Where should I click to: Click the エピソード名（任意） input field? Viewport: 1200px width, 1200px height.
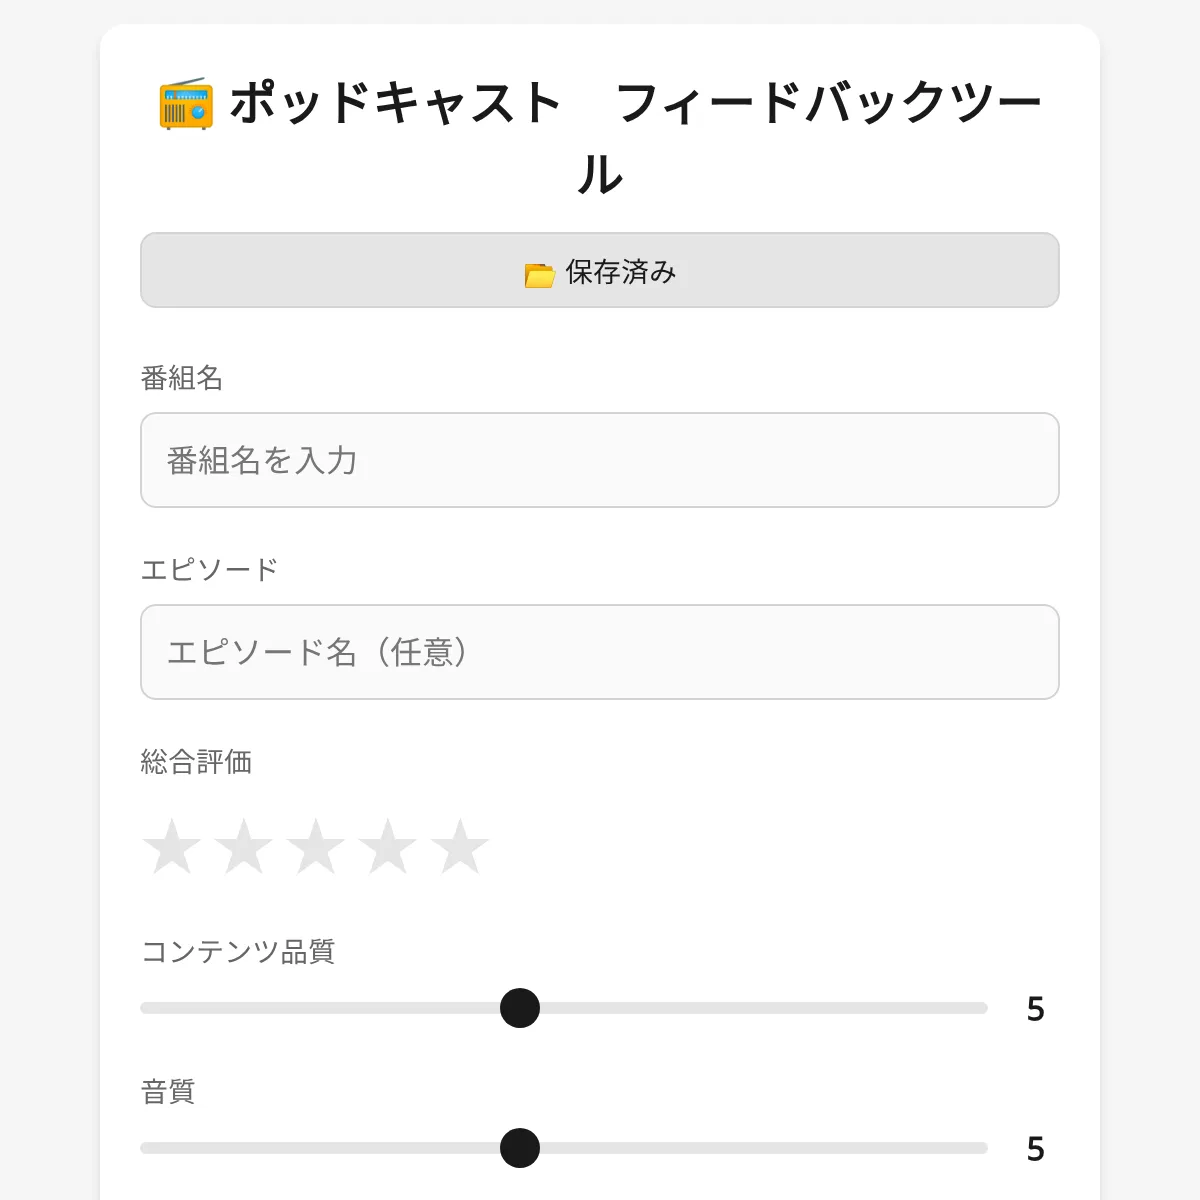tap(600, 652)
